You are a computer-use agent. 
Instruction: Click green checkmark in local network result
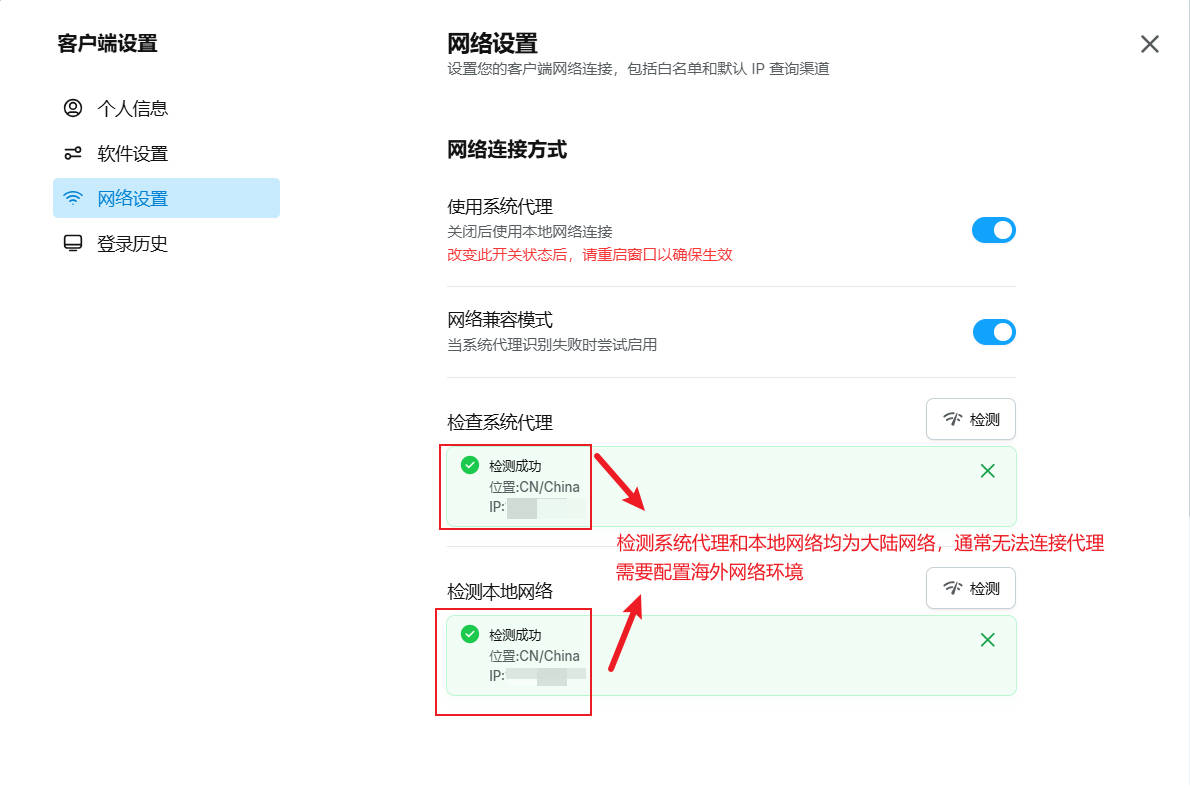[x=470, y=634]
